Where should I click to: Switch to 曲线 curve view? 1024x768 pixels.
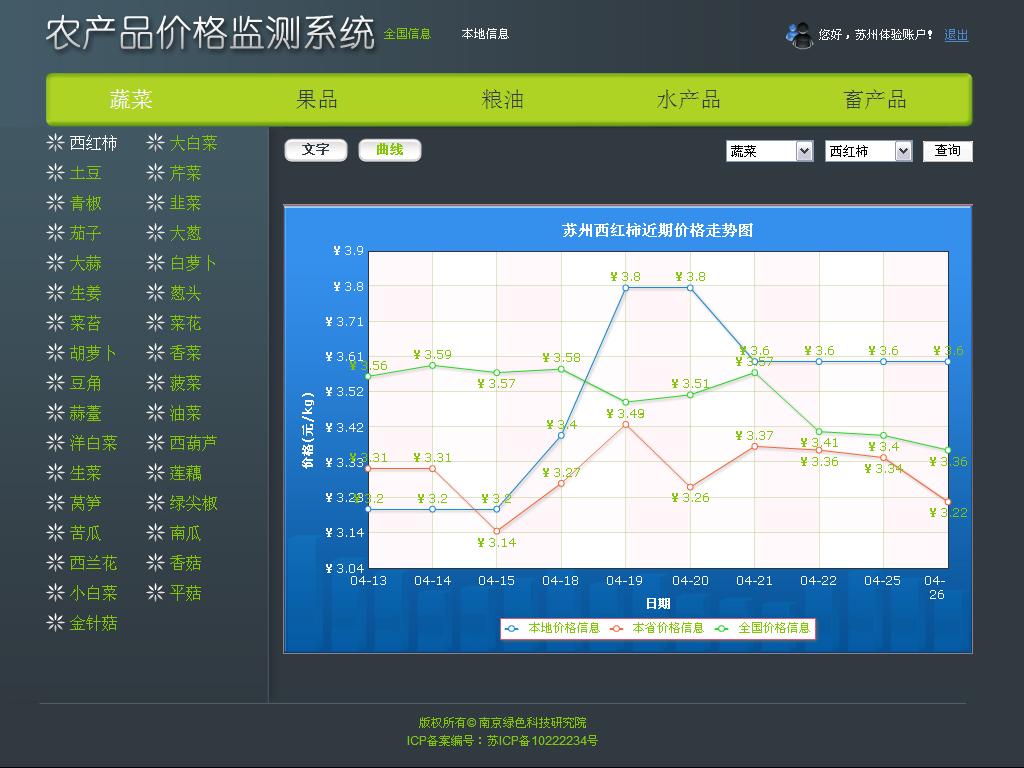tap(390, 150)
